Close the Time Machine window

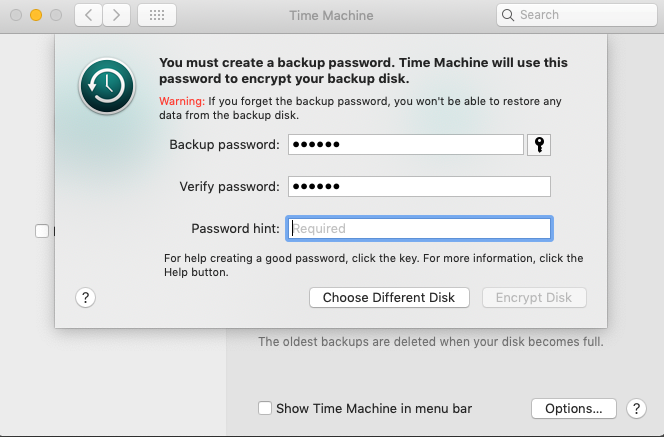click(15, 15)
